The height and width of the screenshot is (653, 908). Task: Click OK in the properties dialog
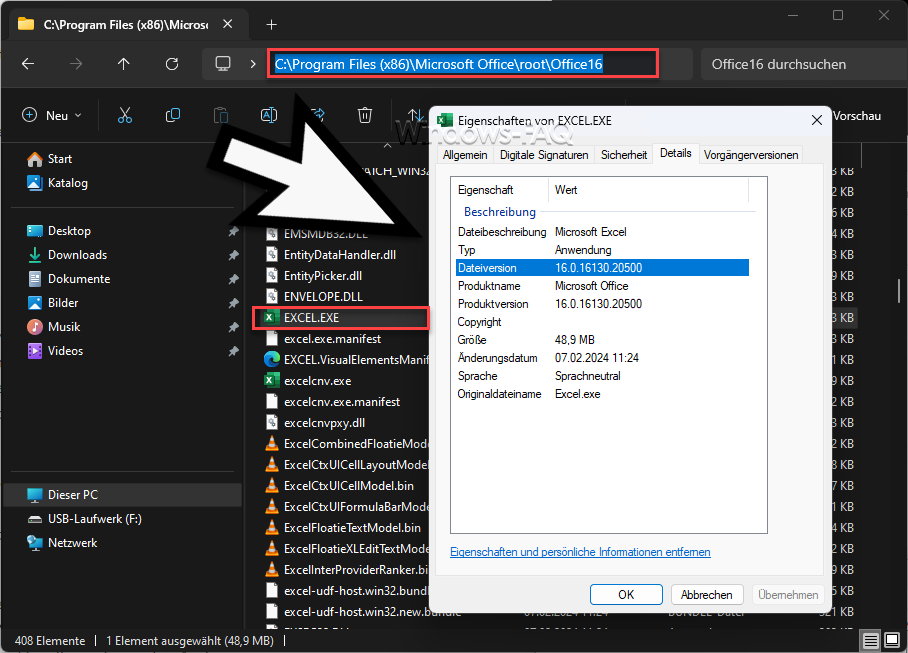click(x=626, y=595)
